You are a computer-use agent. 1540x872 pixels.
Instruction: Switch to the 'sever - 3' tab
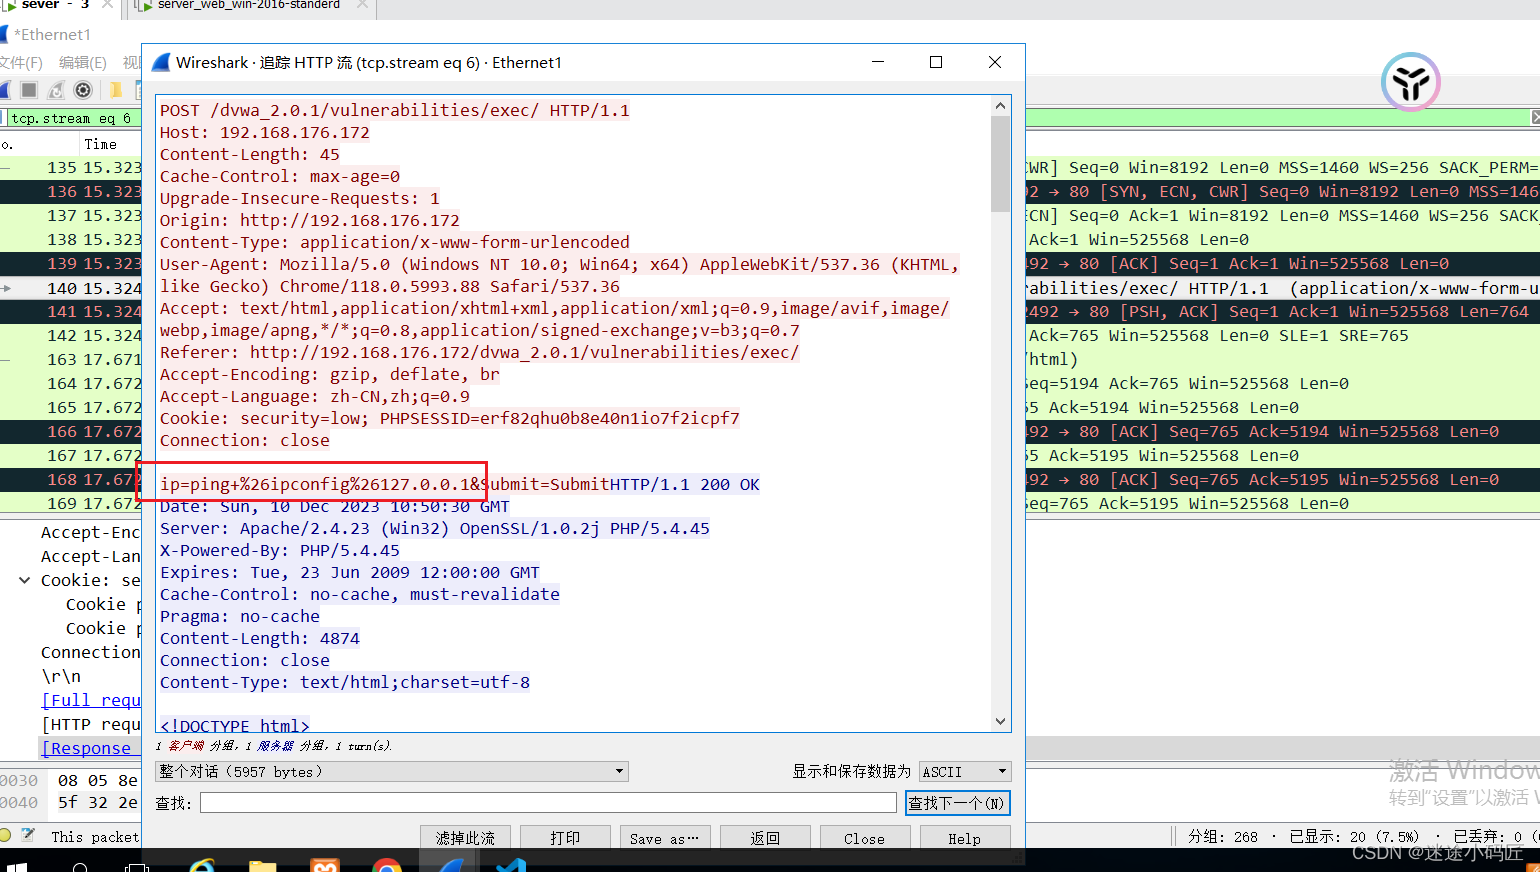pos(56,5)
